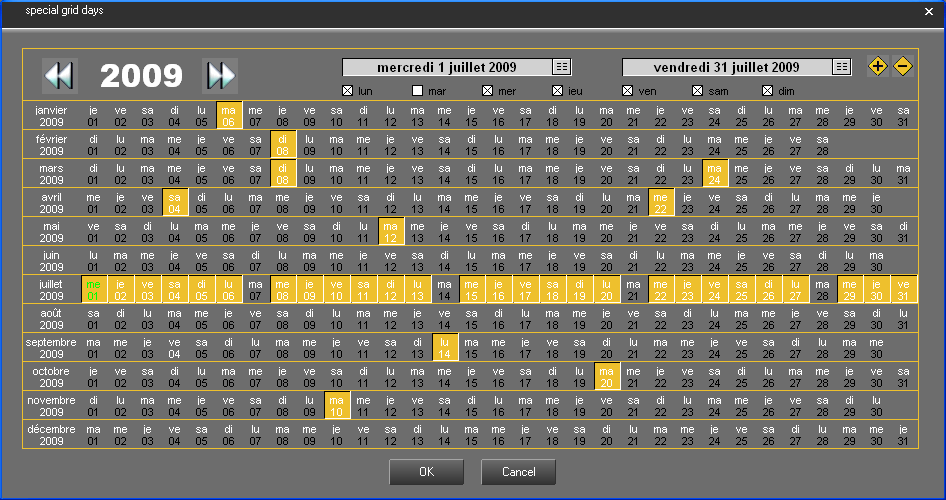Select green day me 01 in juillet
Image resolution: width=946 pixels, height=500 pixels.
click(x=94, y=290)
